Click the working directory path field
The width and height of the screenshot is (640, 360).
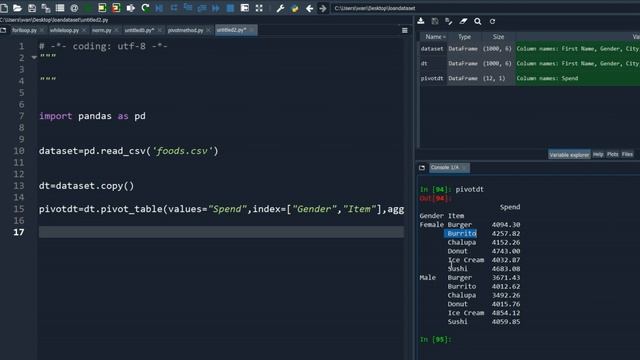[486, 8]
